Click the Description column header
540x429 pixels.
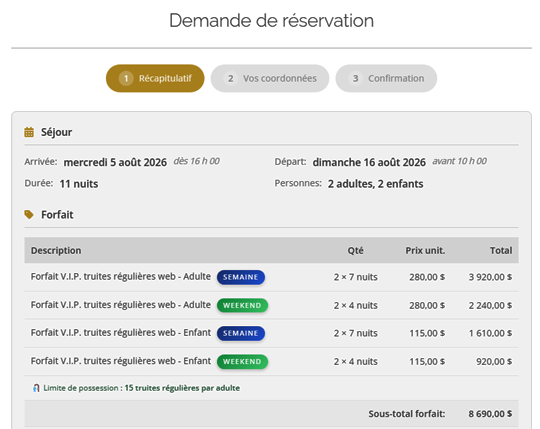(56, 251)
